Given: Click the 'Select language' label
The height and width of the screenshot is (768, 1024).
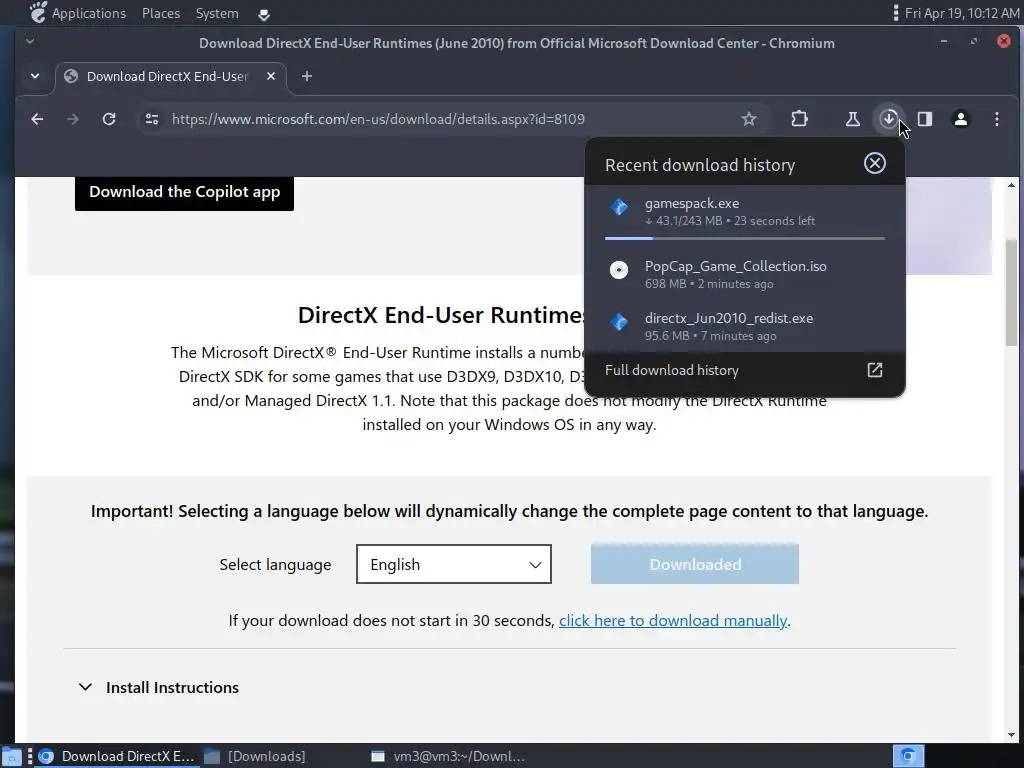Looking at the screenshot, I should click(275, 564).
